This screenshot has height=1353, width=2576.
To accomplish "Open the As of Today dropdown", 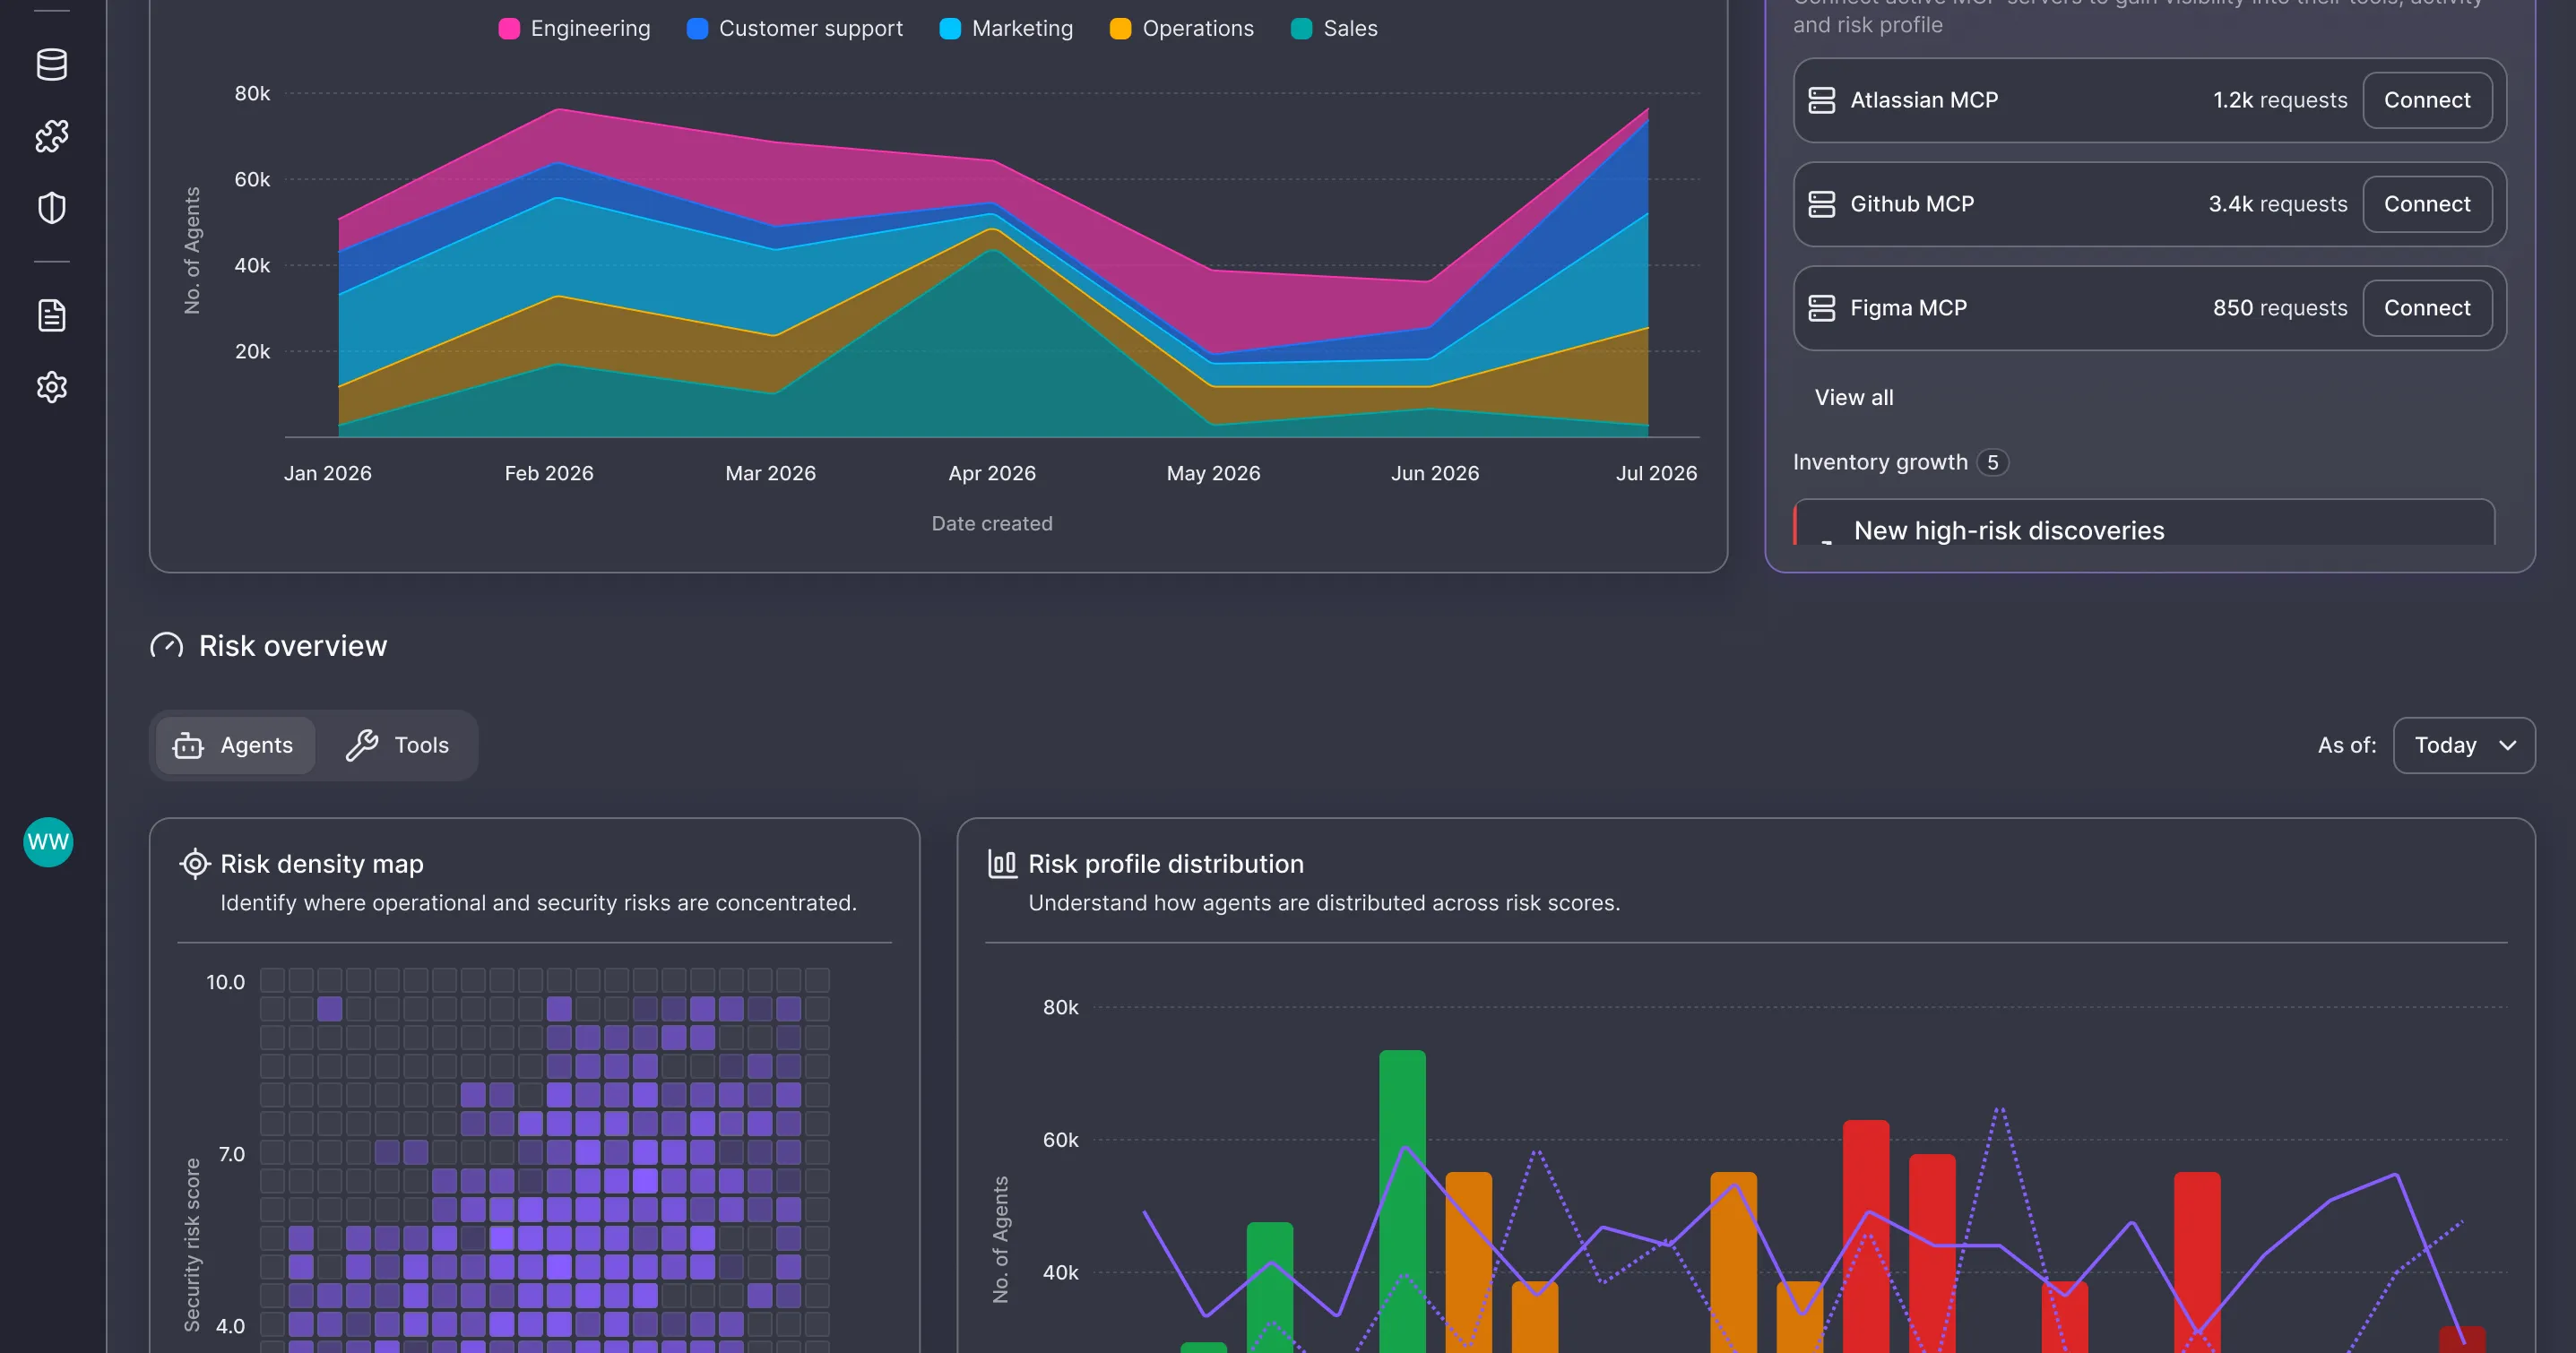I will pos(2464,745).
